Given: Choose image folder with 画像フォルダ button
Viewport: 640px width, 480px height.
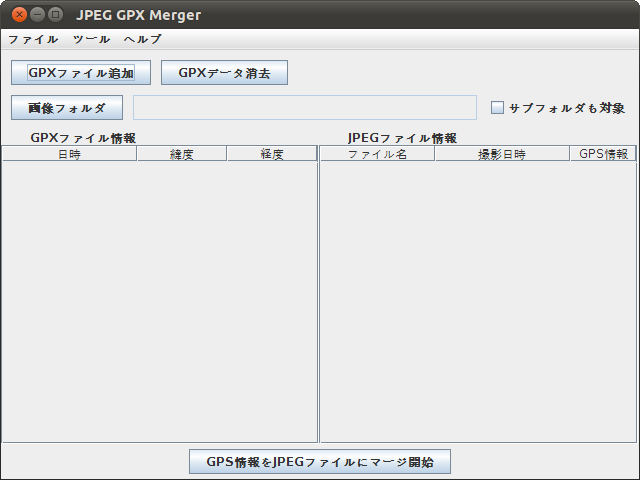Looking at the screenshot, I should (67, 108).
